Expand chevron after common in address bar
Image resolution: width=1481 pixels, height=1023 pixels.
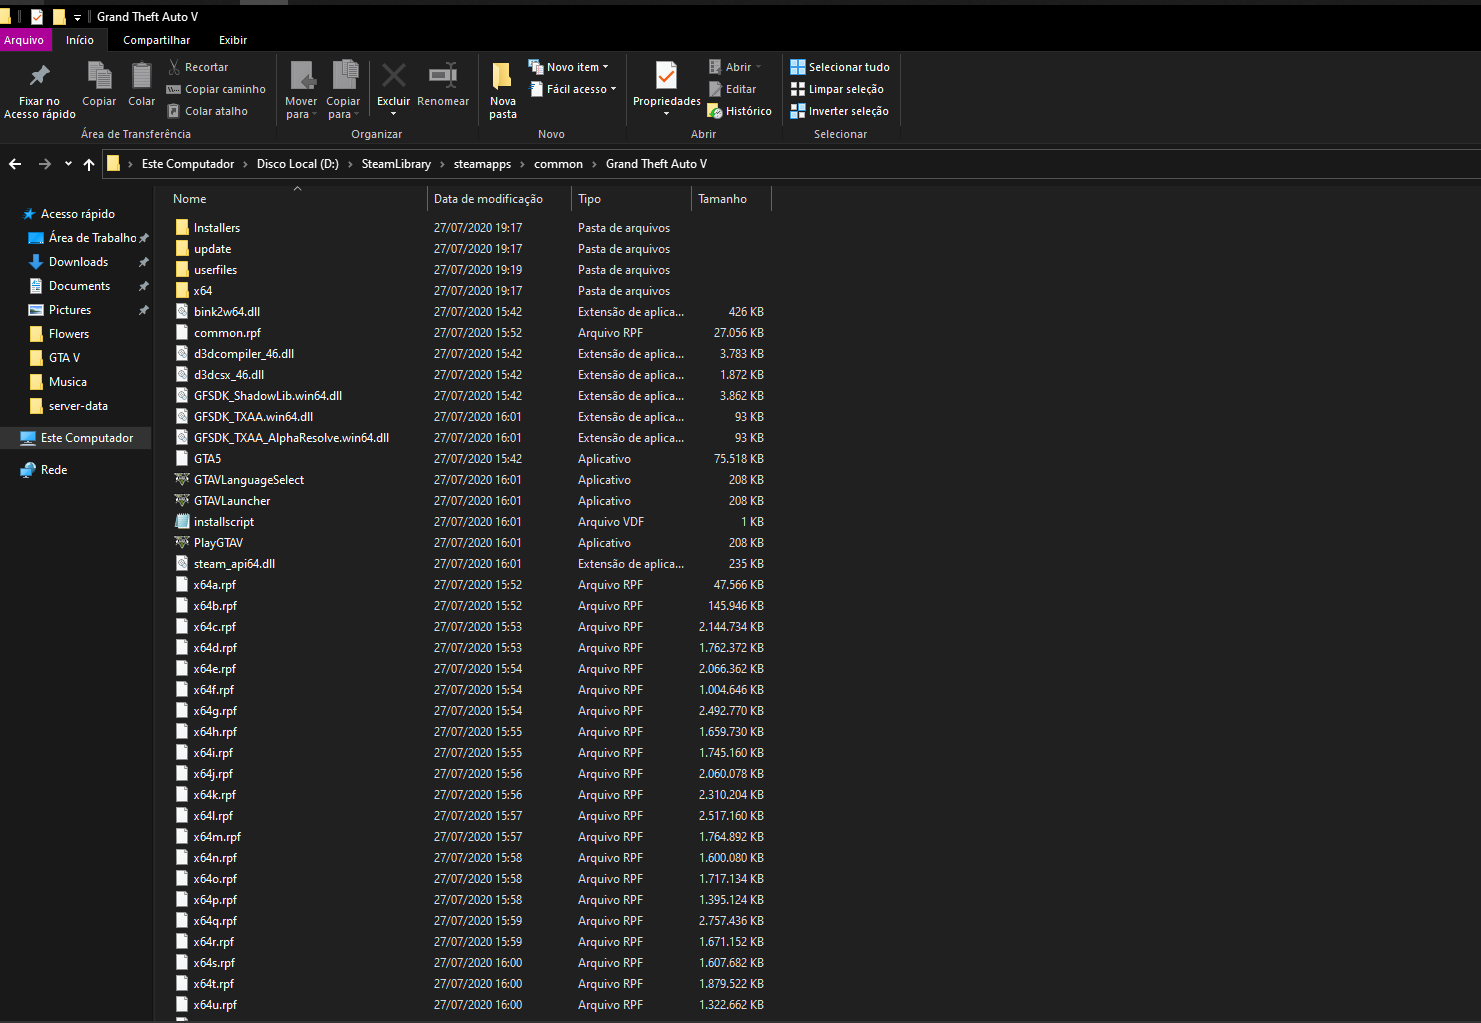[594, 164]
